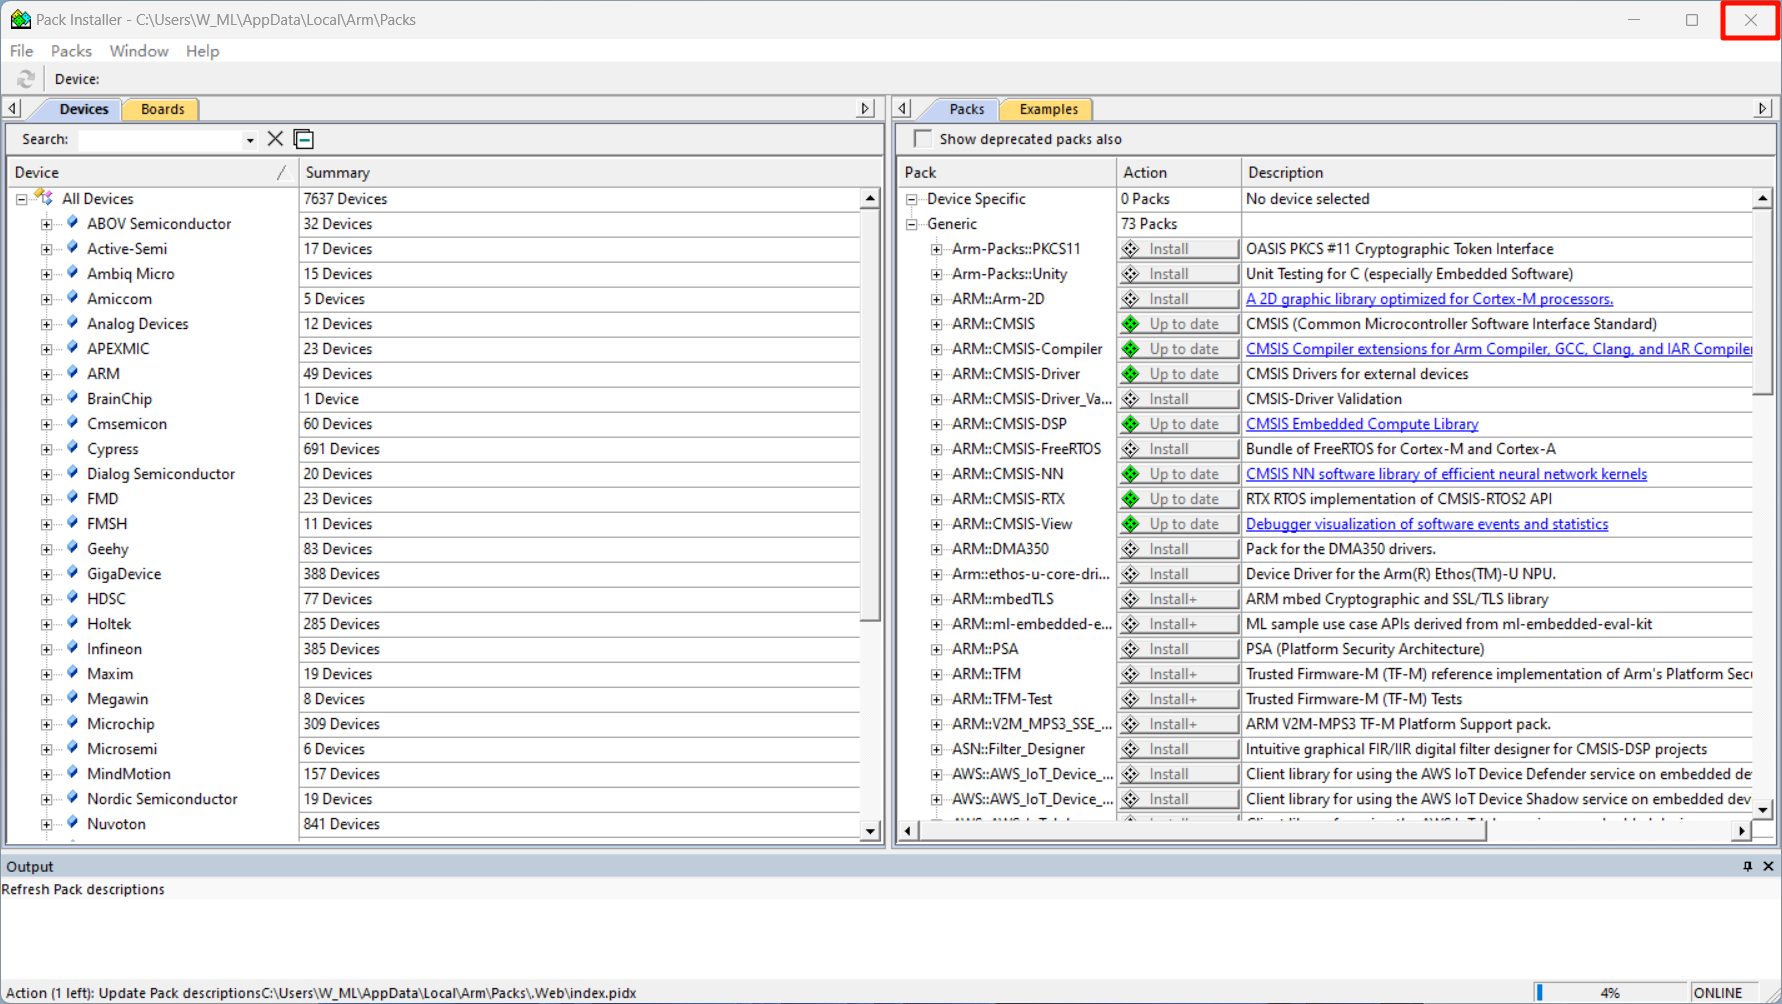Open the Help menu

pos(202,51)
